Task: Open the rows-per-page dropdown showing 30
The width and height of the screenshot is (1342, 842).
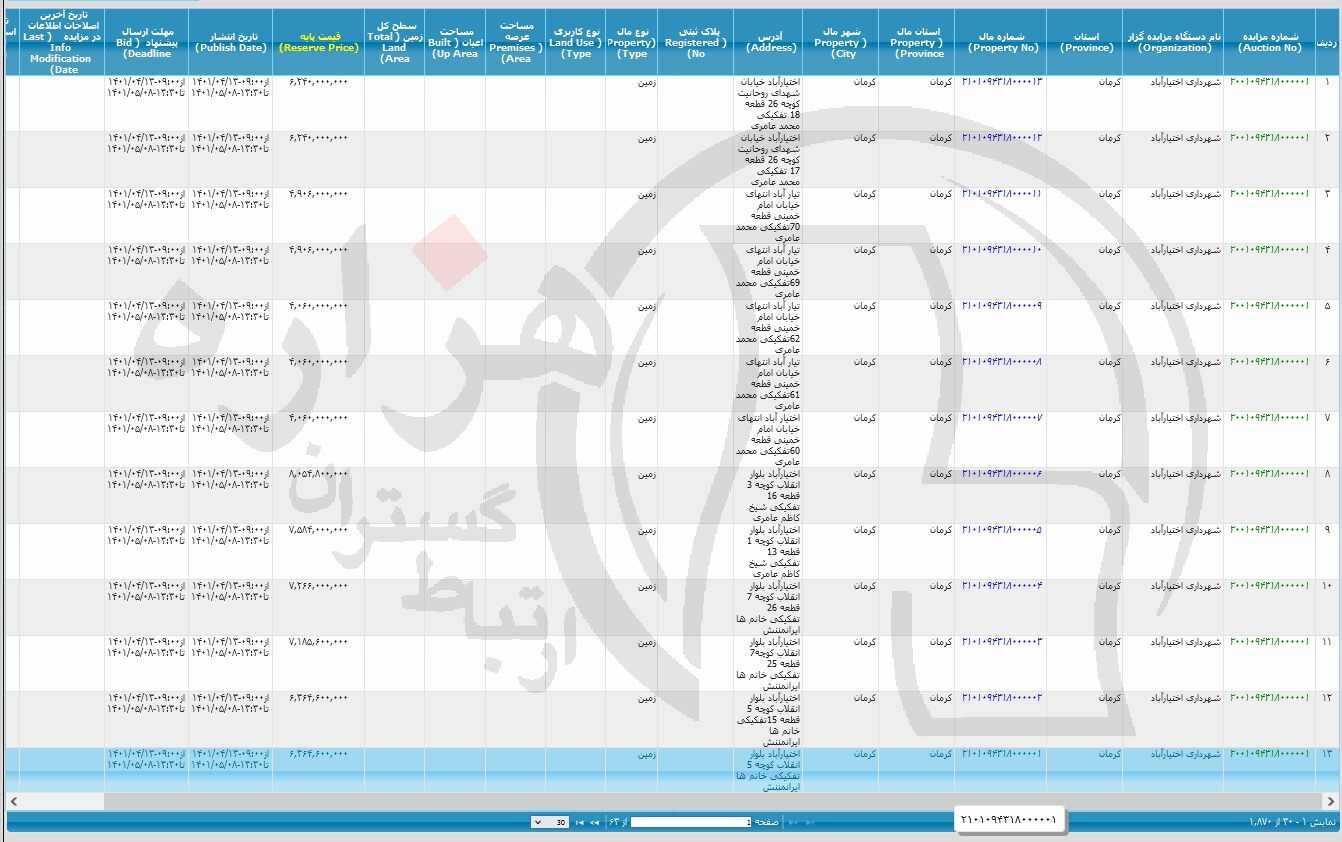Action: click(550, 822)
